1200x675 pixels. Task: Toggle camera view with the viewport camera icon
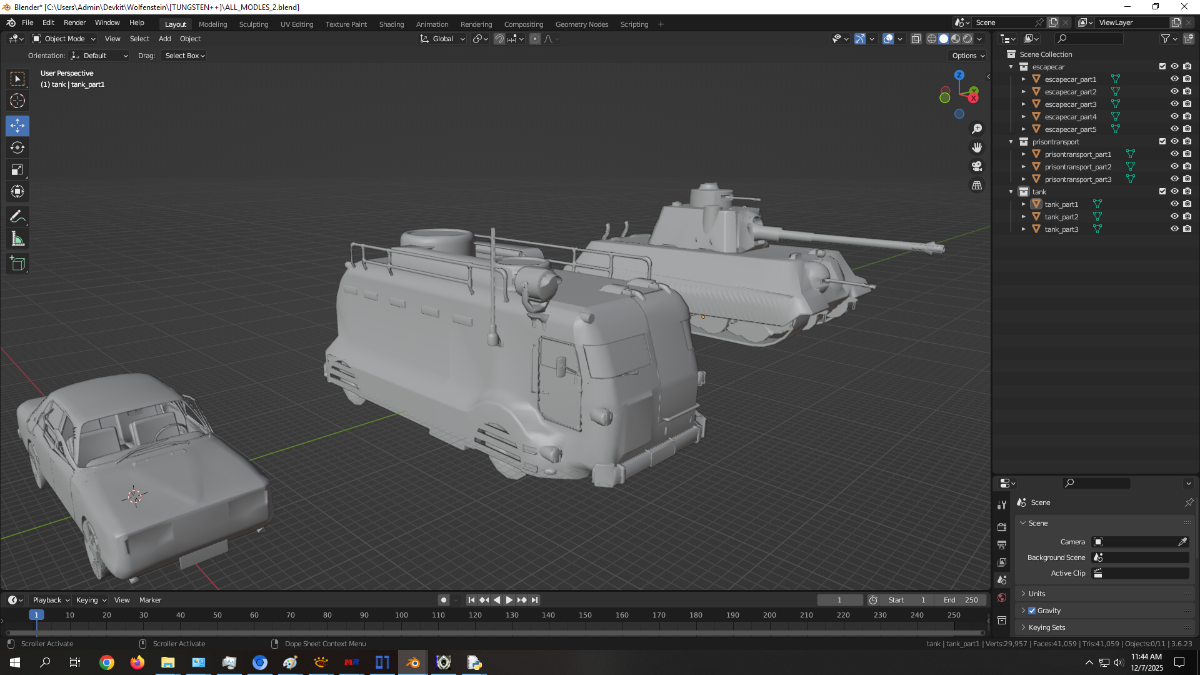[x=977, y=166]
